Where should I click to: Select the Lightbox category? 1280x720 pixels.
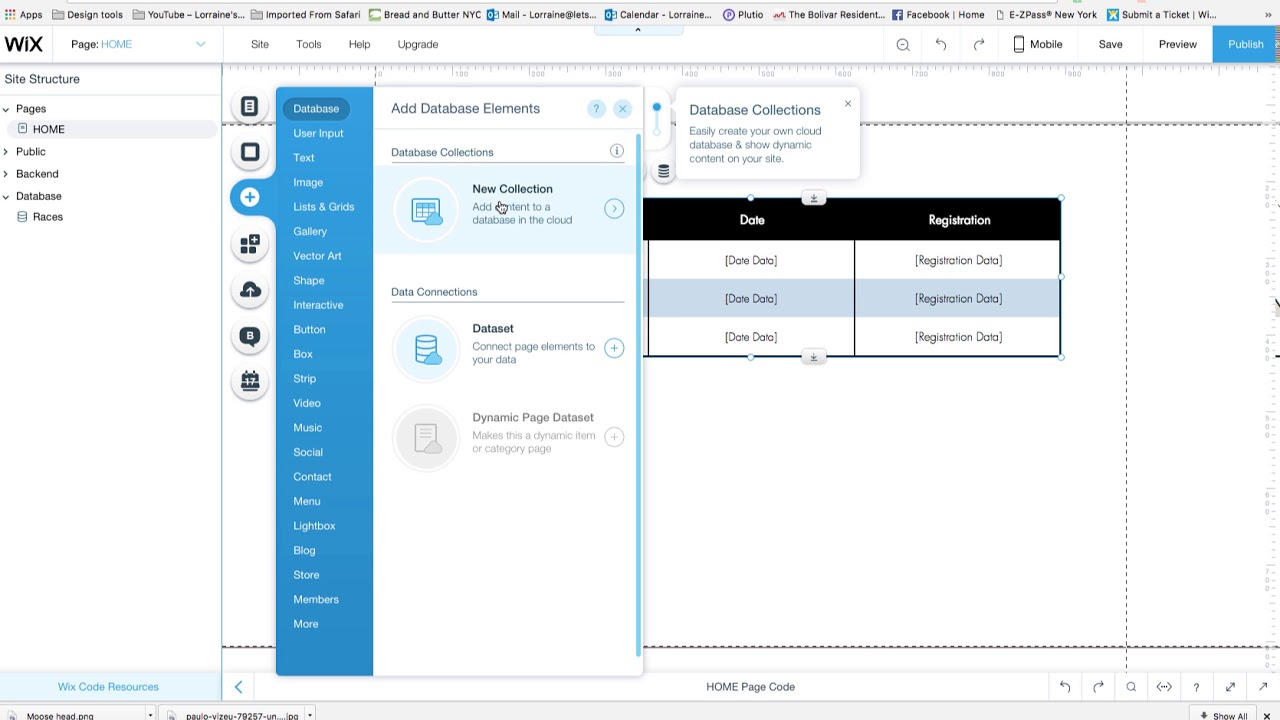(x=314, y=526)
